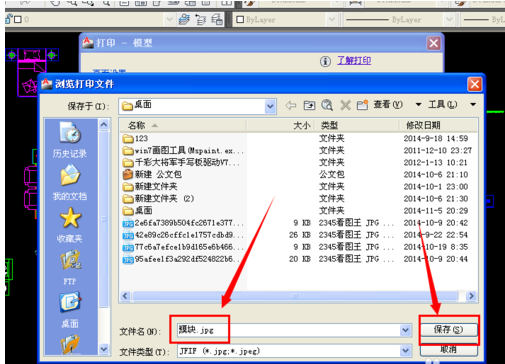
Task: Expand the 文件名 filename dropdown arrow
Action: [x=405, y=330]
